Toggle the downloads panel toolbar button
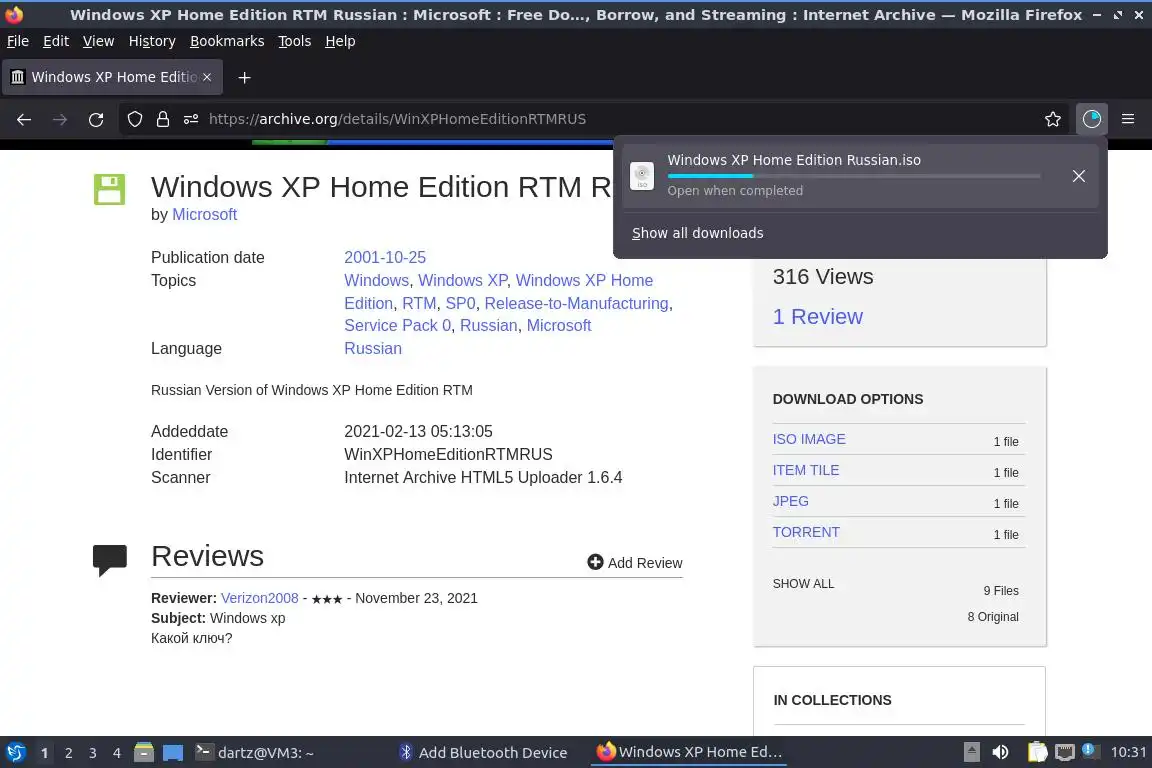This screenshot has width=1152, height=768. (1092, 119)
